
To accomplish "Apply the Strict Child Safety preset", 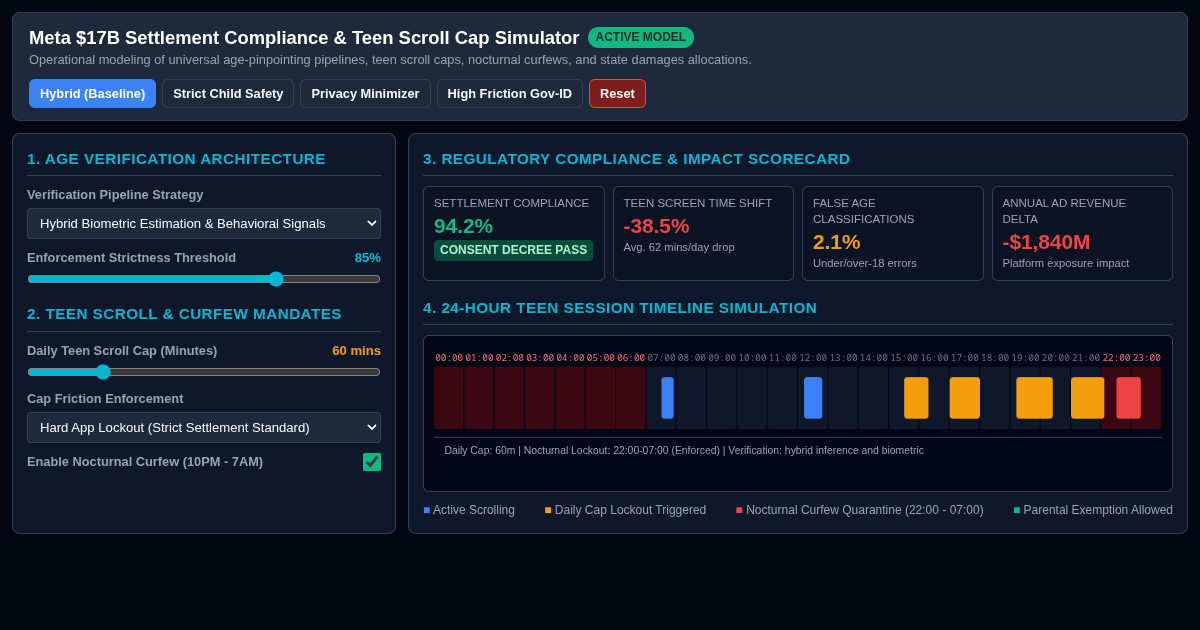I will (228, 93).
